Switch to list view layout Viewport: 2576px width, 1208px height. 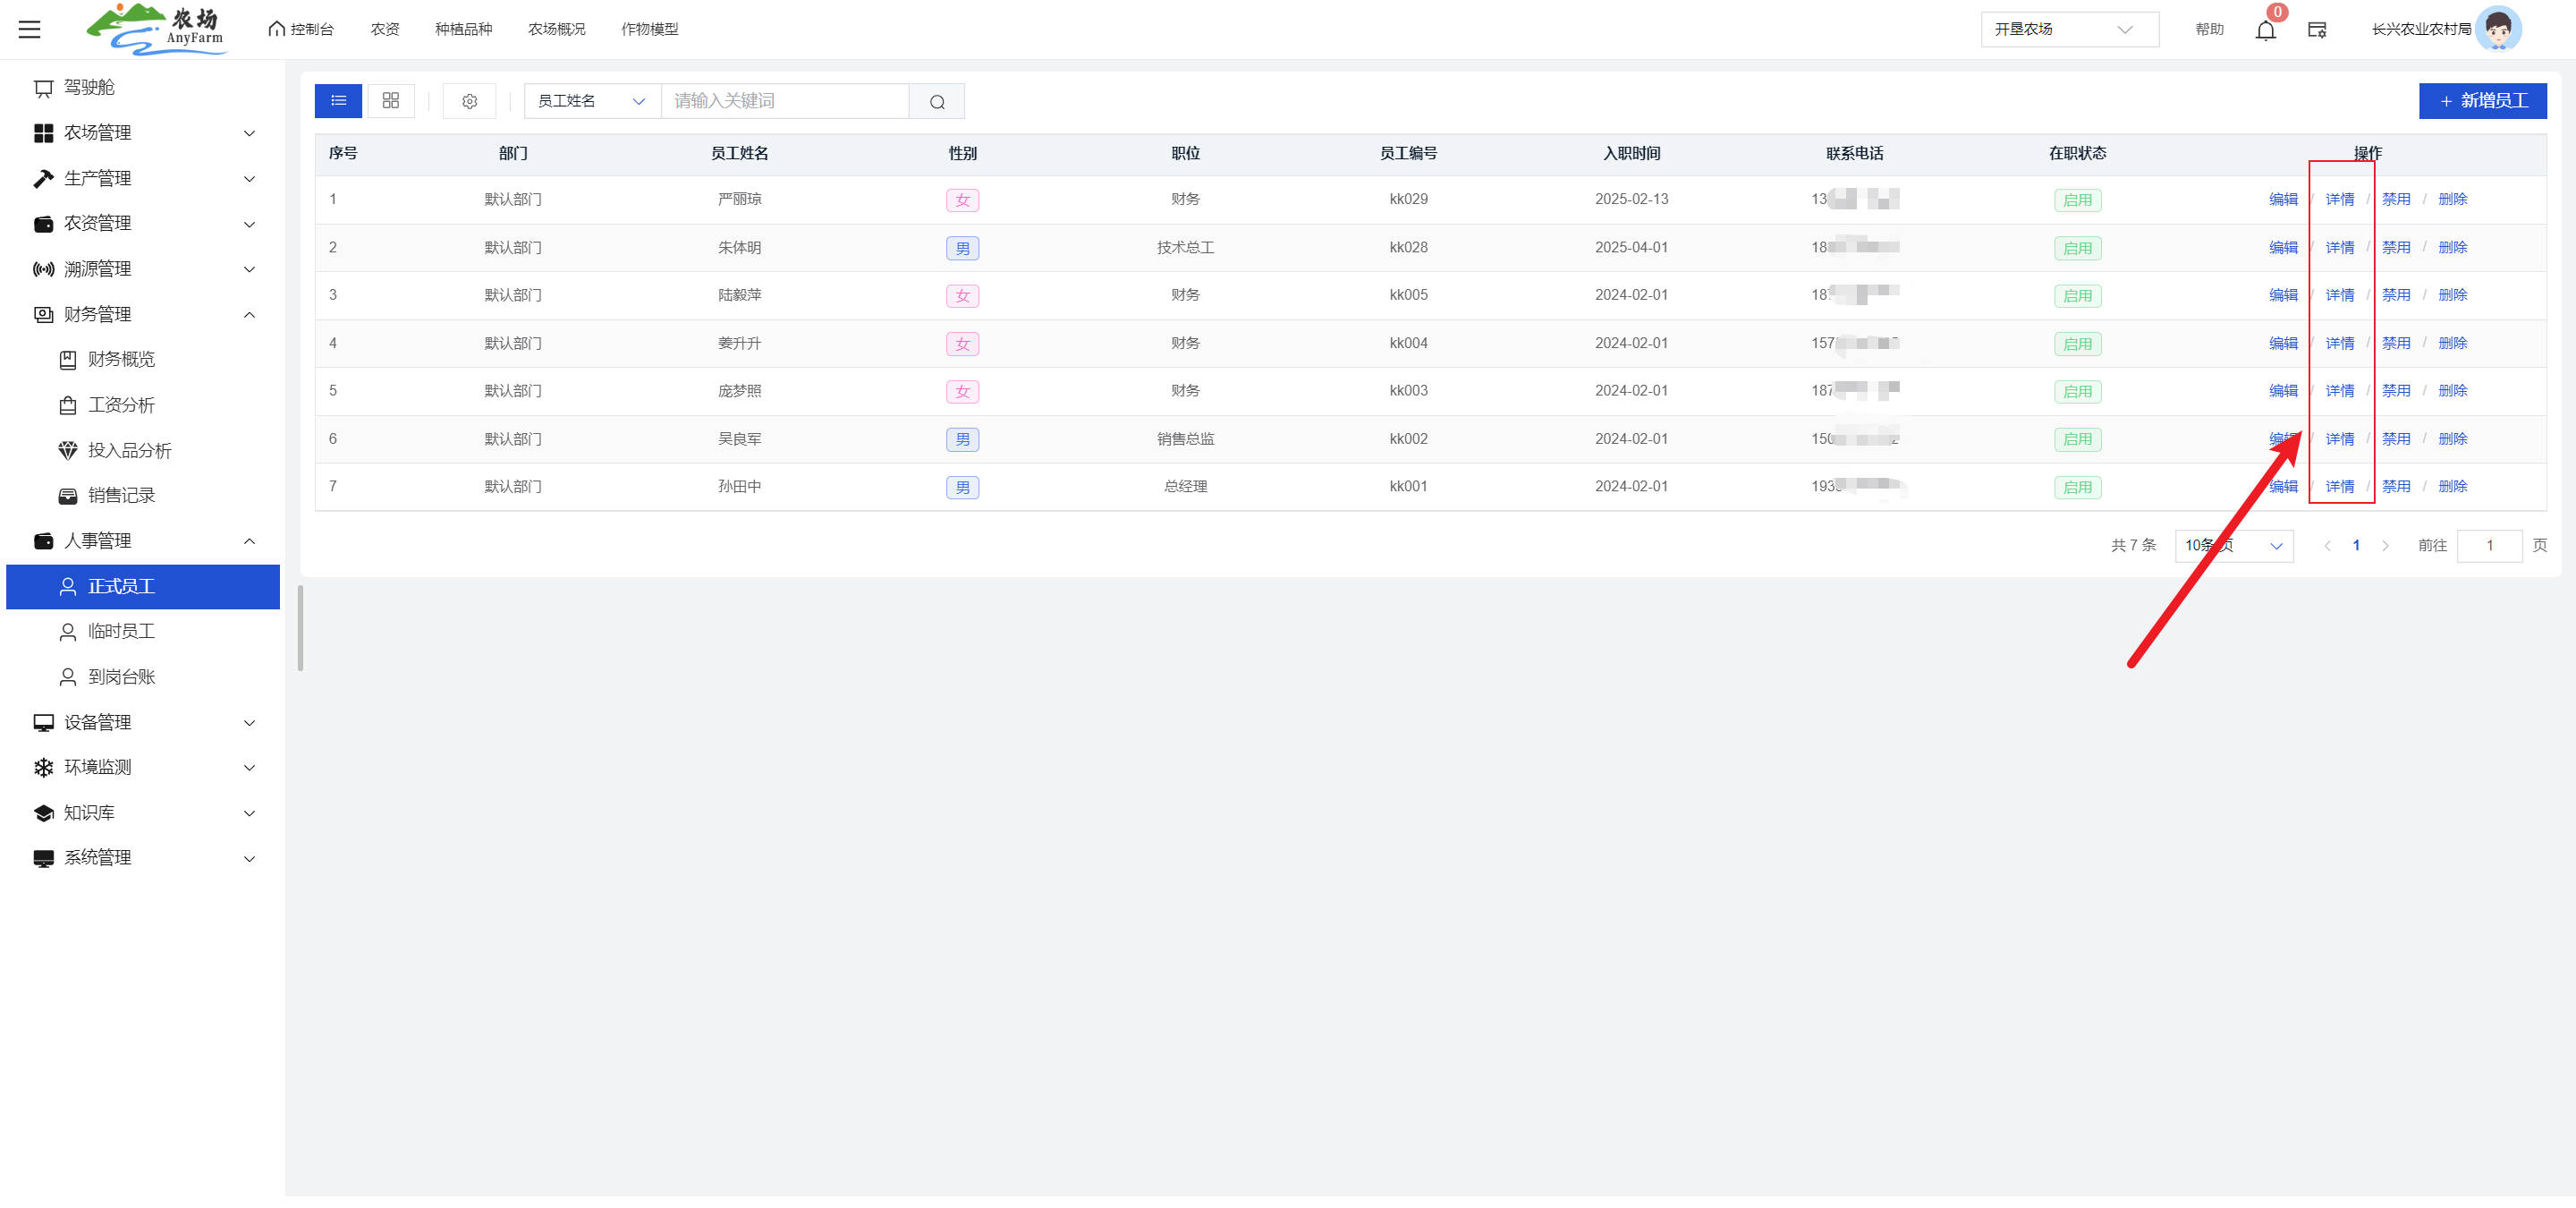(x=338, y=101)
